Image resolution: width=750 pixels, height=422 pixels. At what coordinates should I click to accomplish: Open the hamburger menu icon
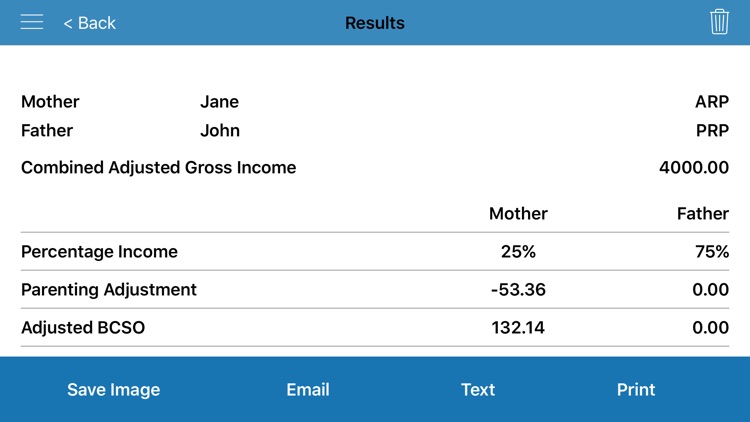point(32,22)
